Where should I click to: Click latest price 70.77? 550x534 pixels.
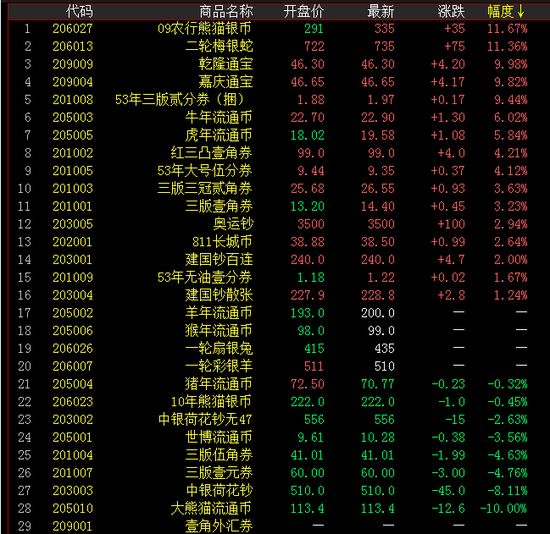tap(378, 384)
